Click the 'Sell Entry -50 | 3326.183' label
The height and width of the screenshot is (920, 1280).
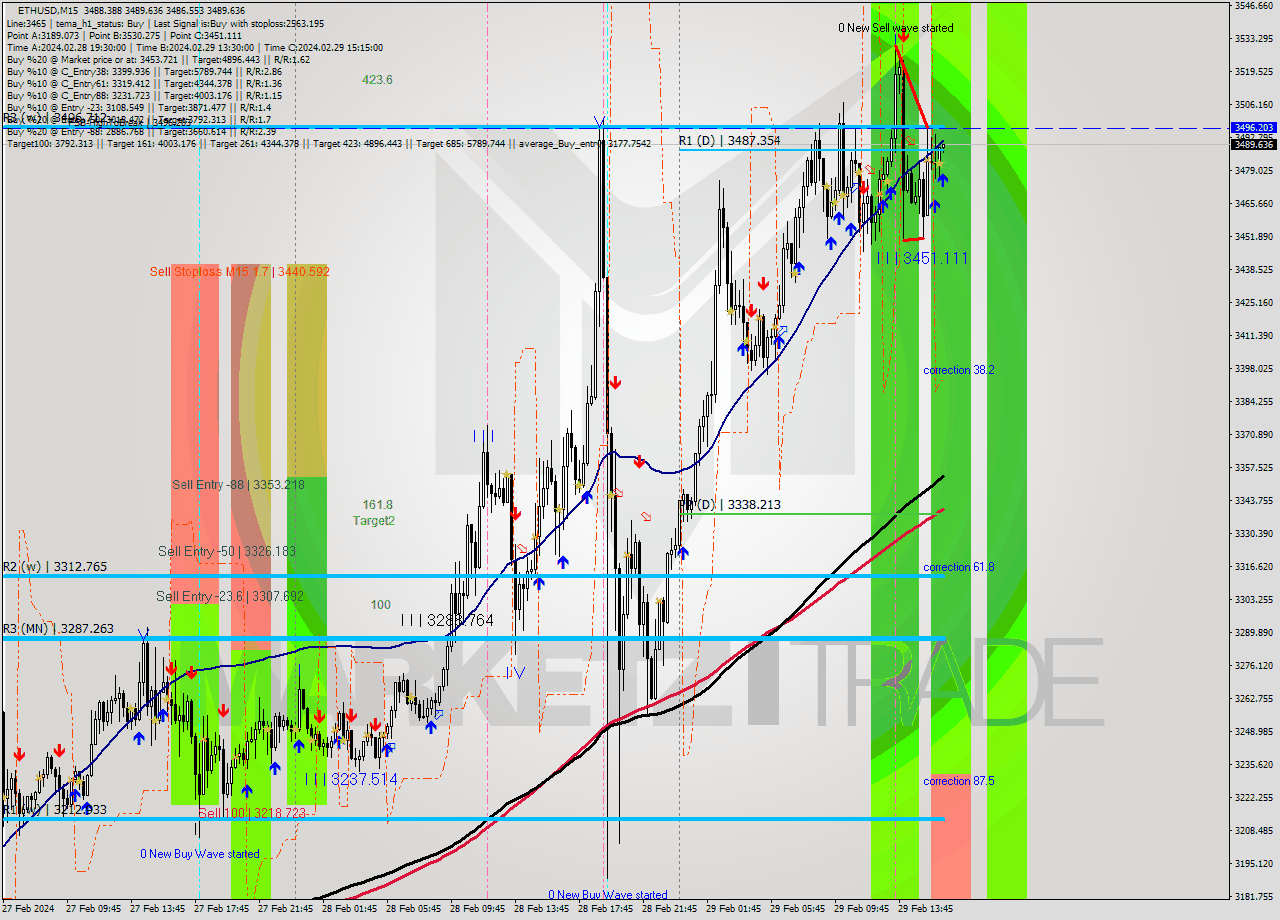(227, 551)
